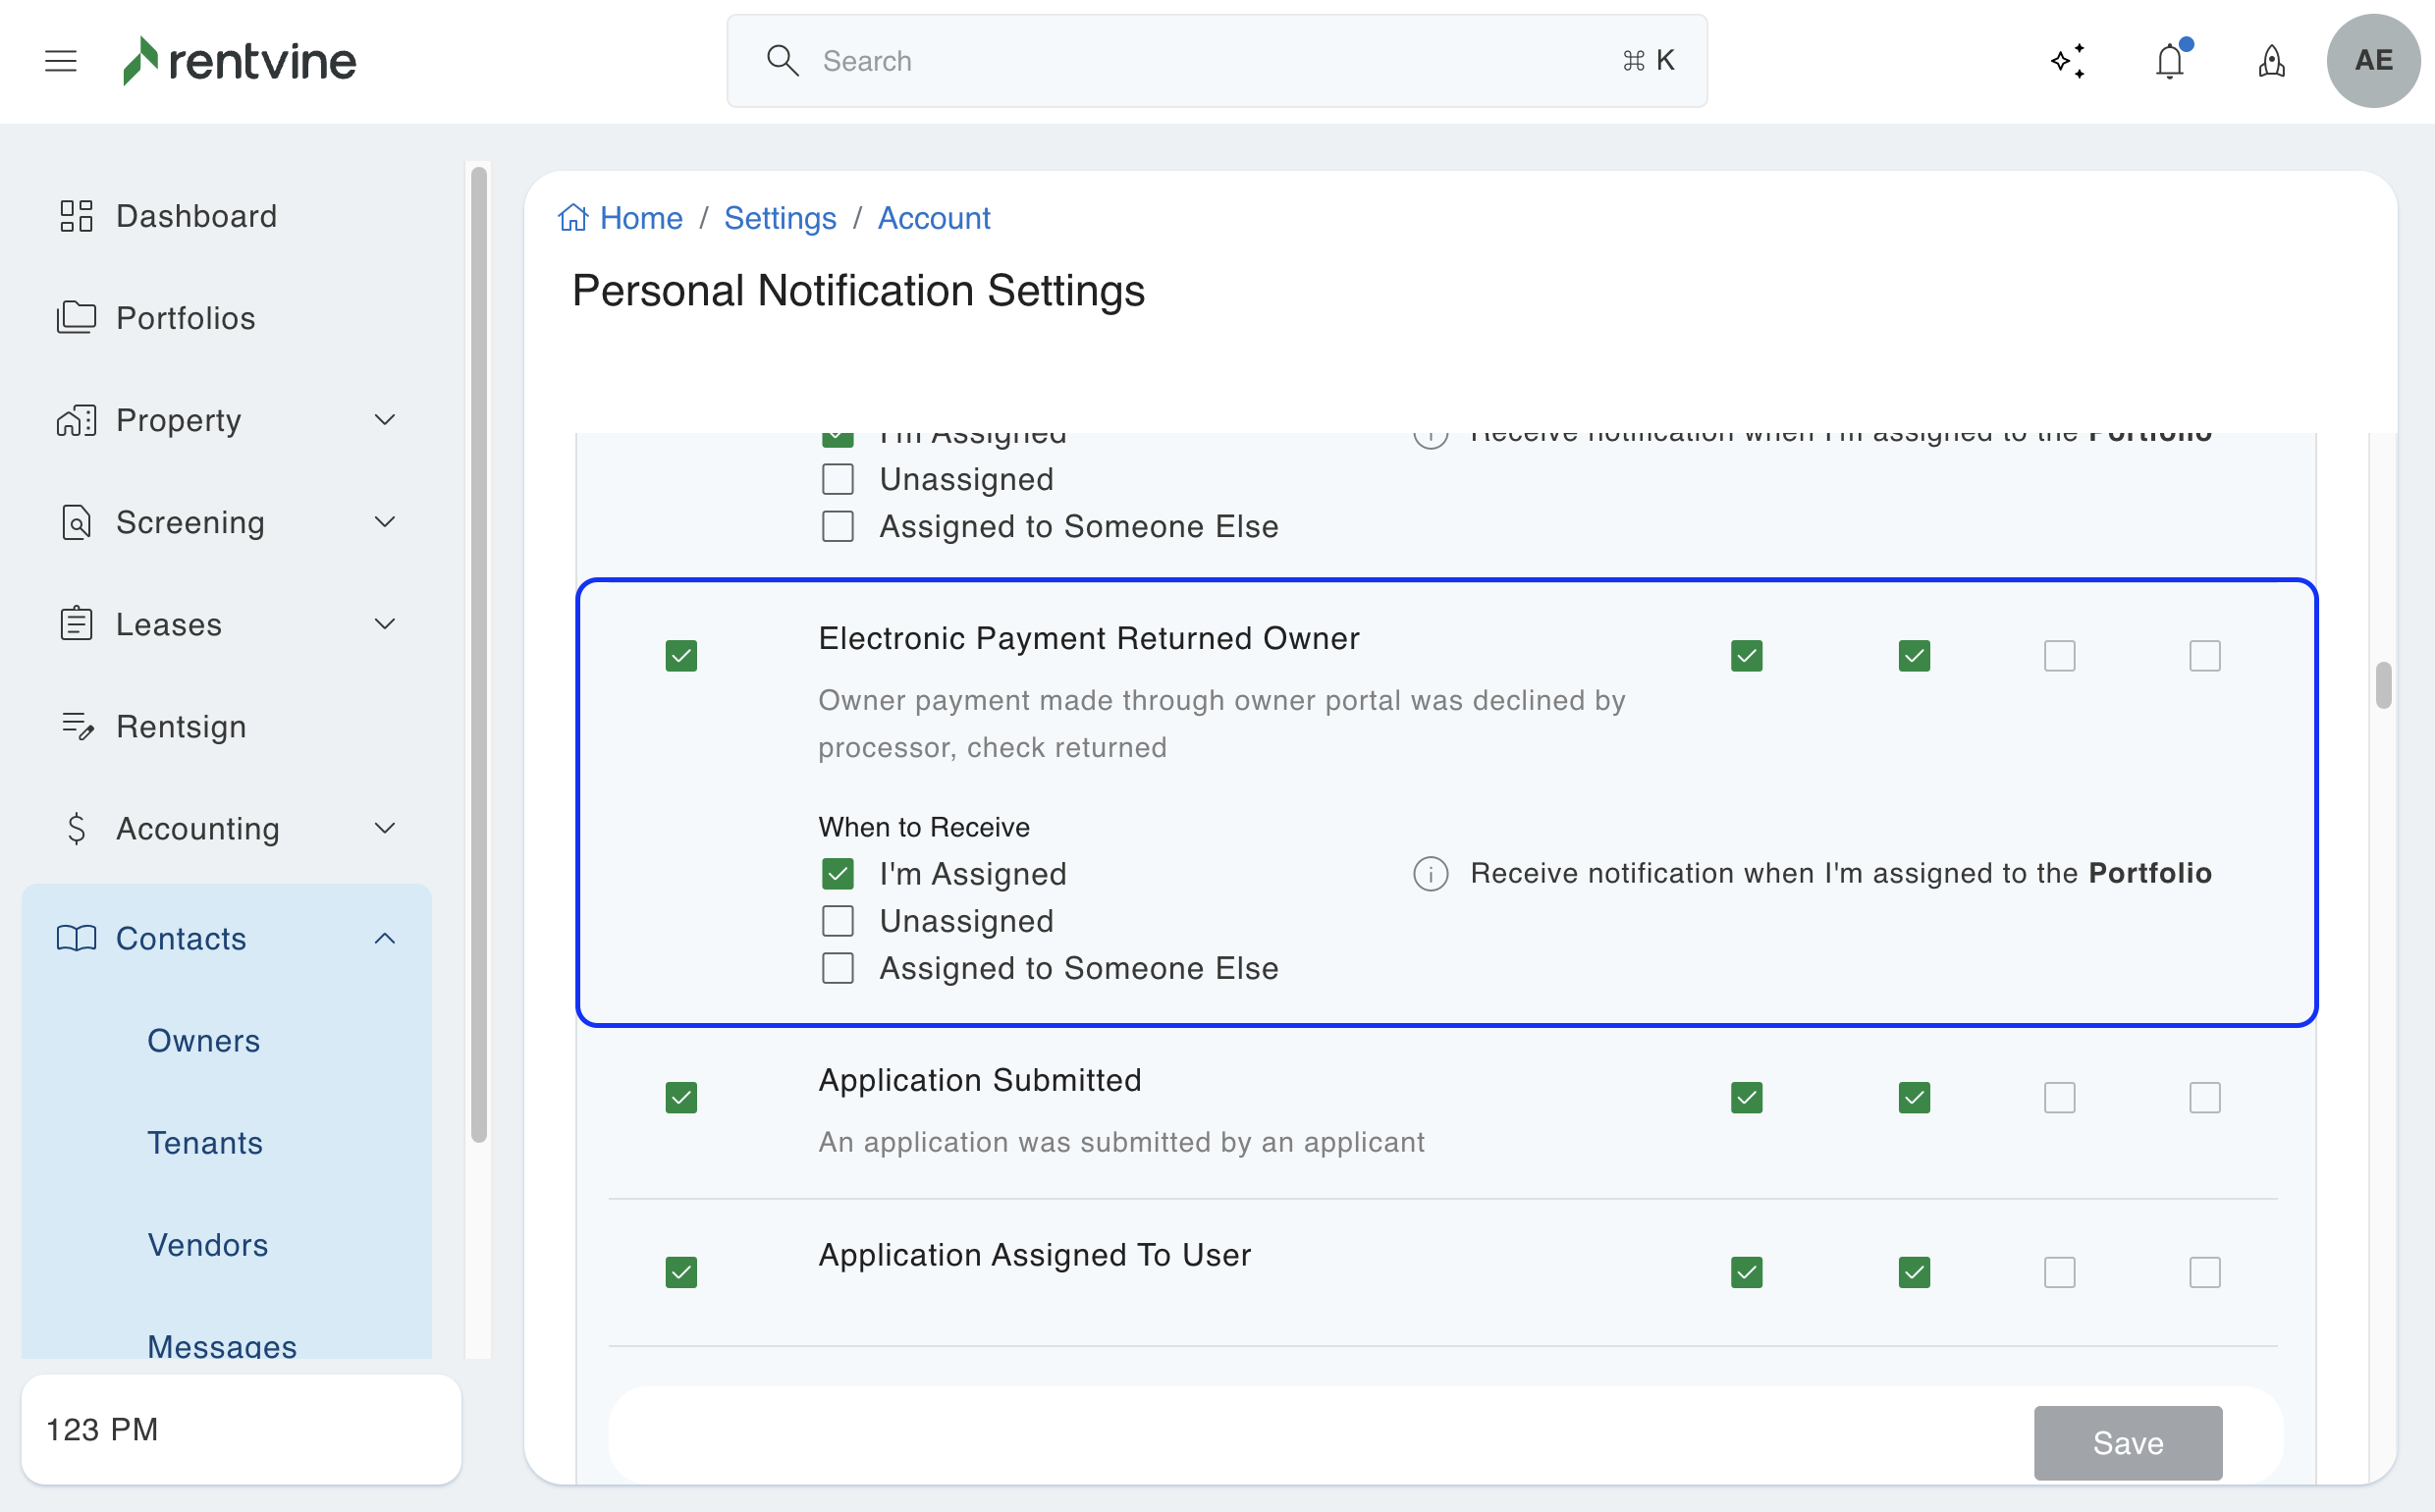
Task: Click the rentvine logo
Action: (240, 61)
